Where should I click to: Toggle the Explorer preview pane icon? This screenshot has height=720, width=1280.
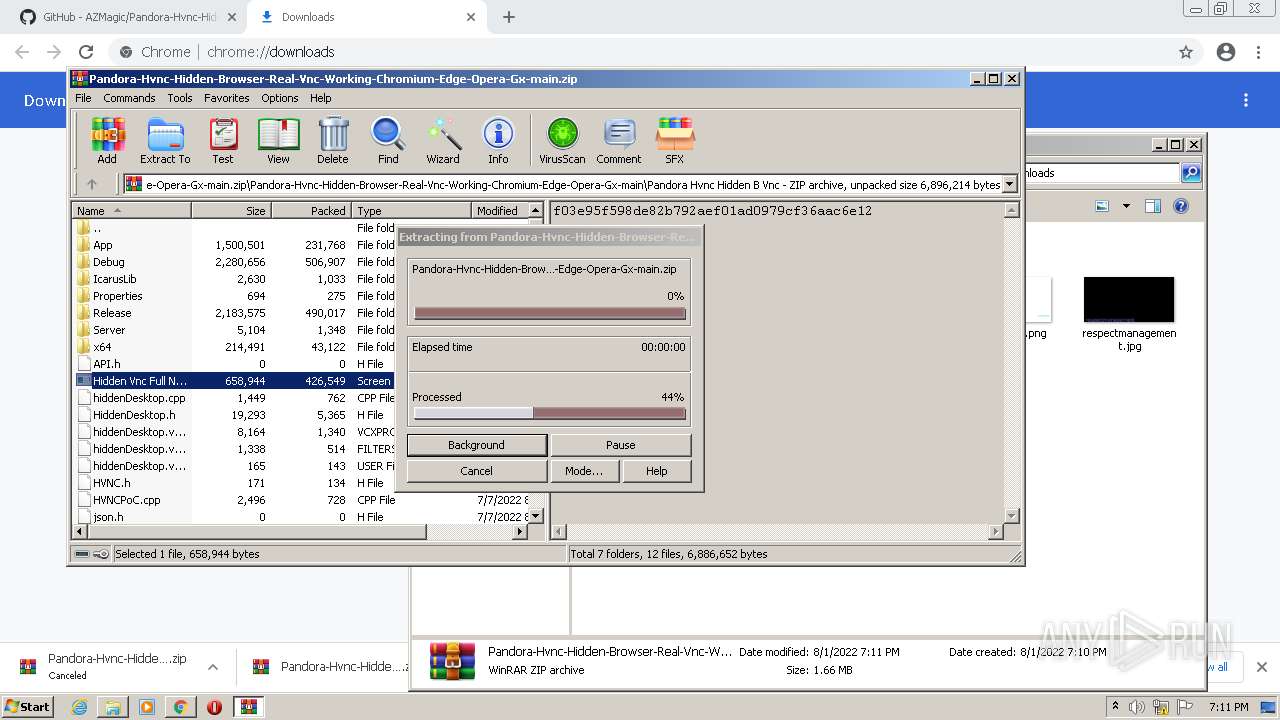[x=1153, y=206]
